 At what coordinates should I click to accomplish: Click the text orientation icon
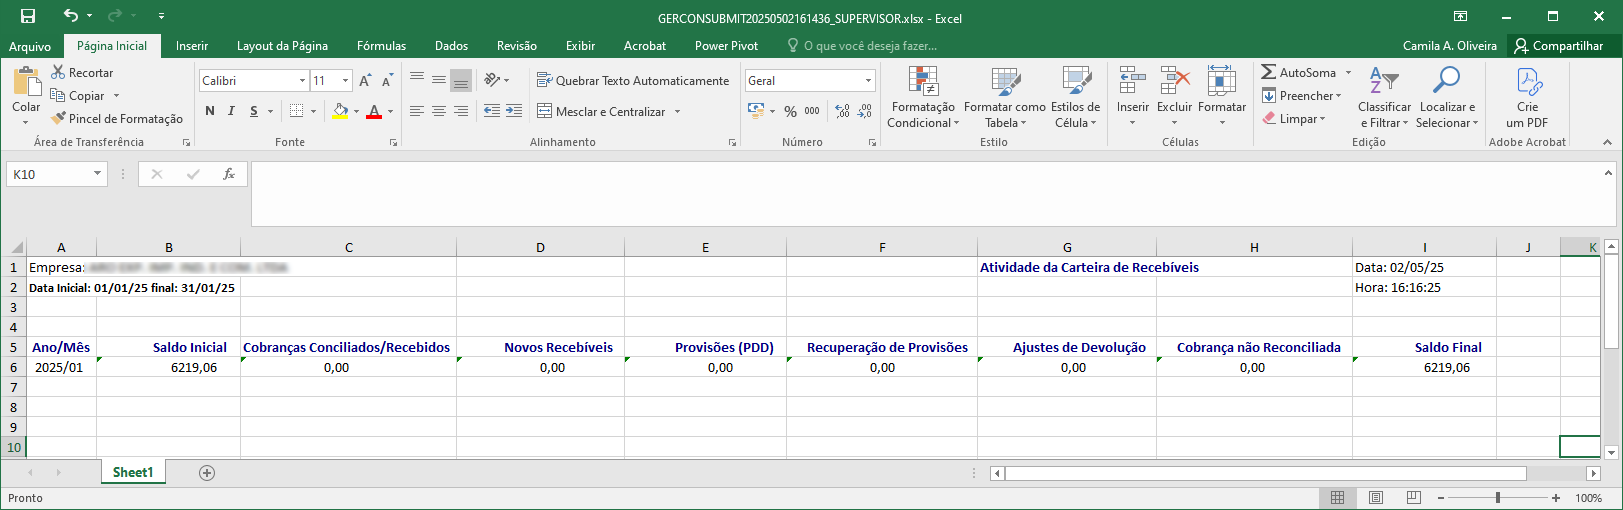coord(492,81)
